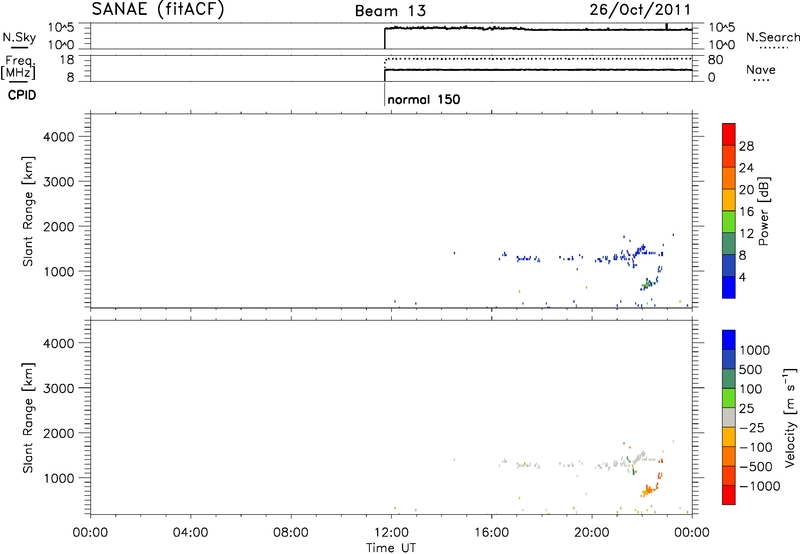Viewport: 800px width, 554px height.
Task: Click the Beam 13 label
Action: point(390,11)
